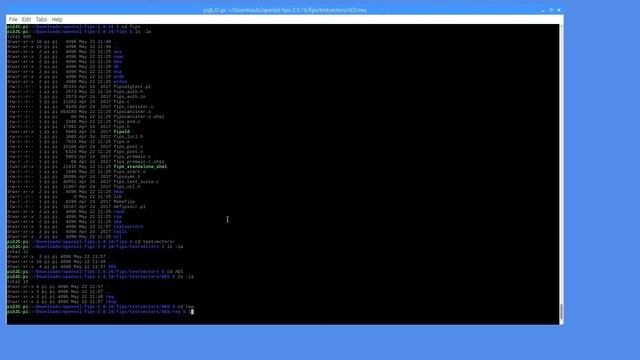Image resolution: width=640 pixels, height=360 pixels.
Task: Click the 'fips_test_suite.c' file name
Action: click(x=136, y=182)
